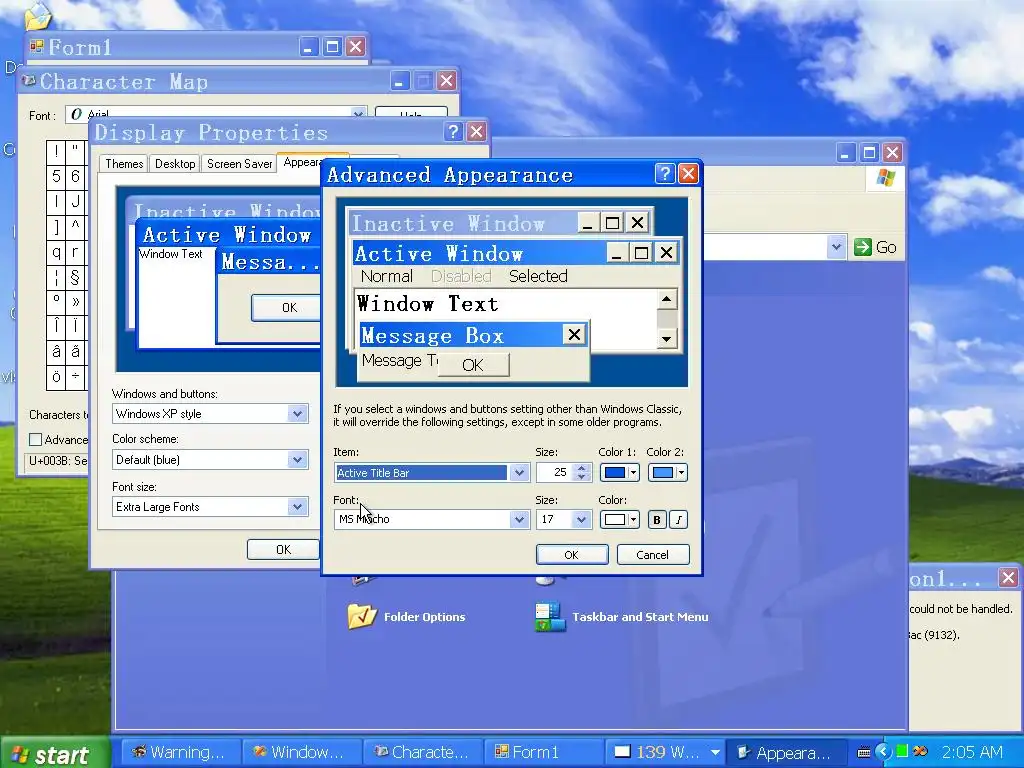Click Cancel in Advanced Appearance dialog
The width and height of the screenshot is (1024, 768).
pyautogui.click(x=652, y=554)
